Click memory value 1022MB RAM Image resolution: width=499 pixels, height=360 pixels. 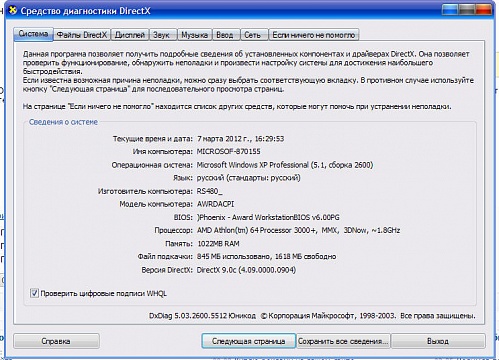[218, 244]
